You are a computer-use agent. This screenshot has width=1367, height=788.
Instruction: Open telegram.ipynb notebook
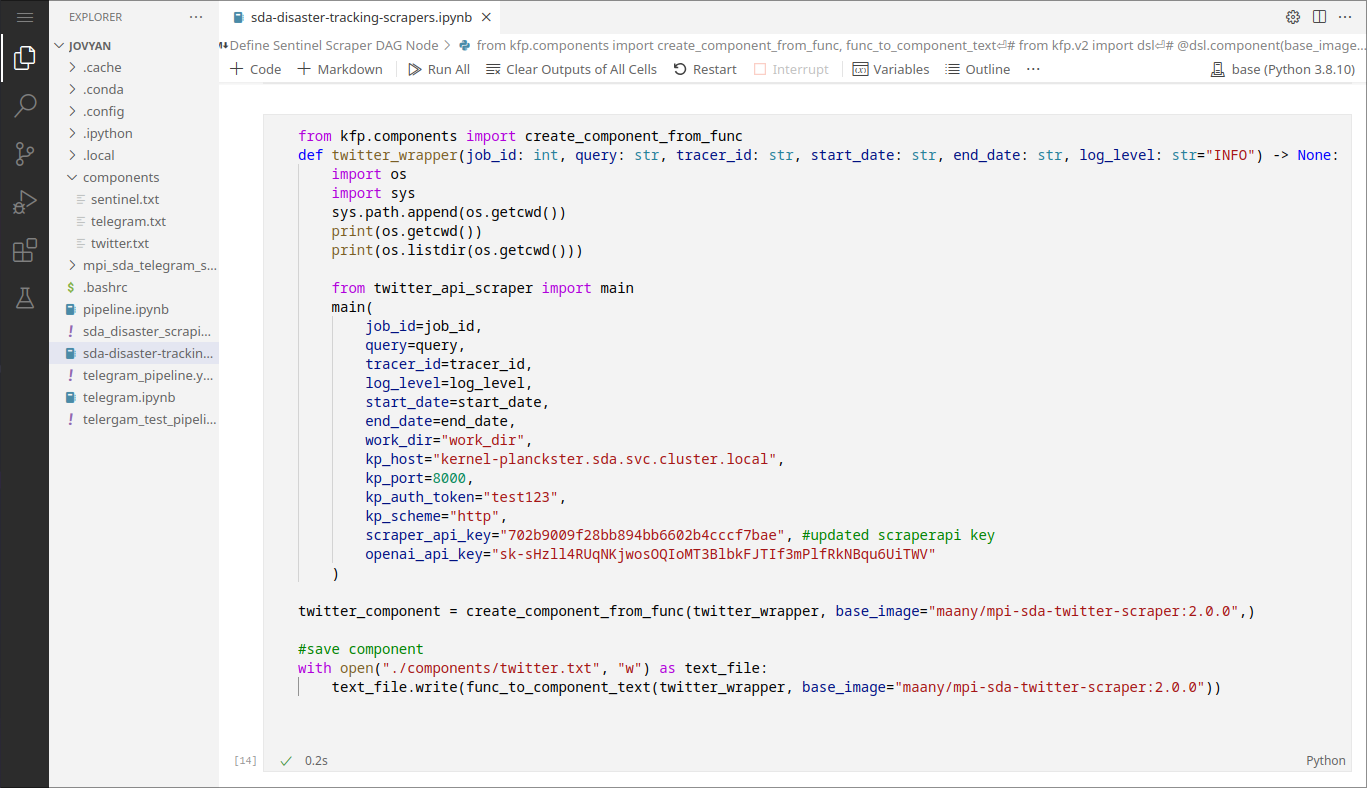[134, 397]
